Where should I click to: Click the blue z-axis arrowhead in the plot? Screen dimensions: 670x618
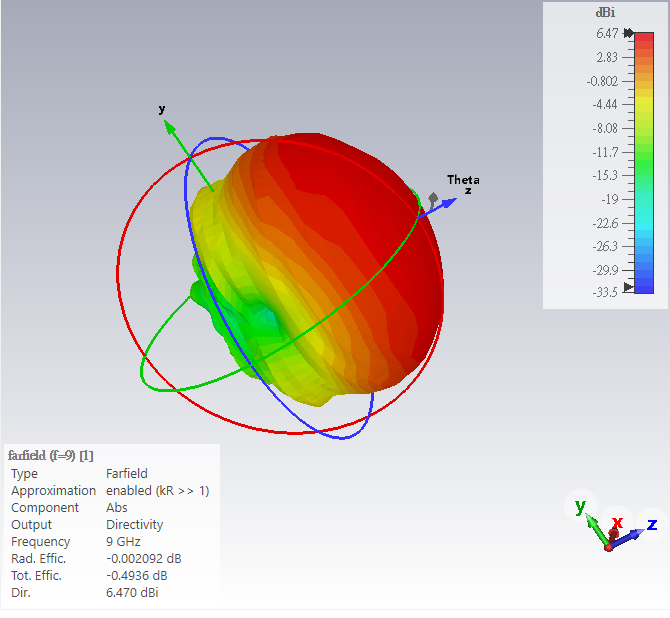pos(450,202)
